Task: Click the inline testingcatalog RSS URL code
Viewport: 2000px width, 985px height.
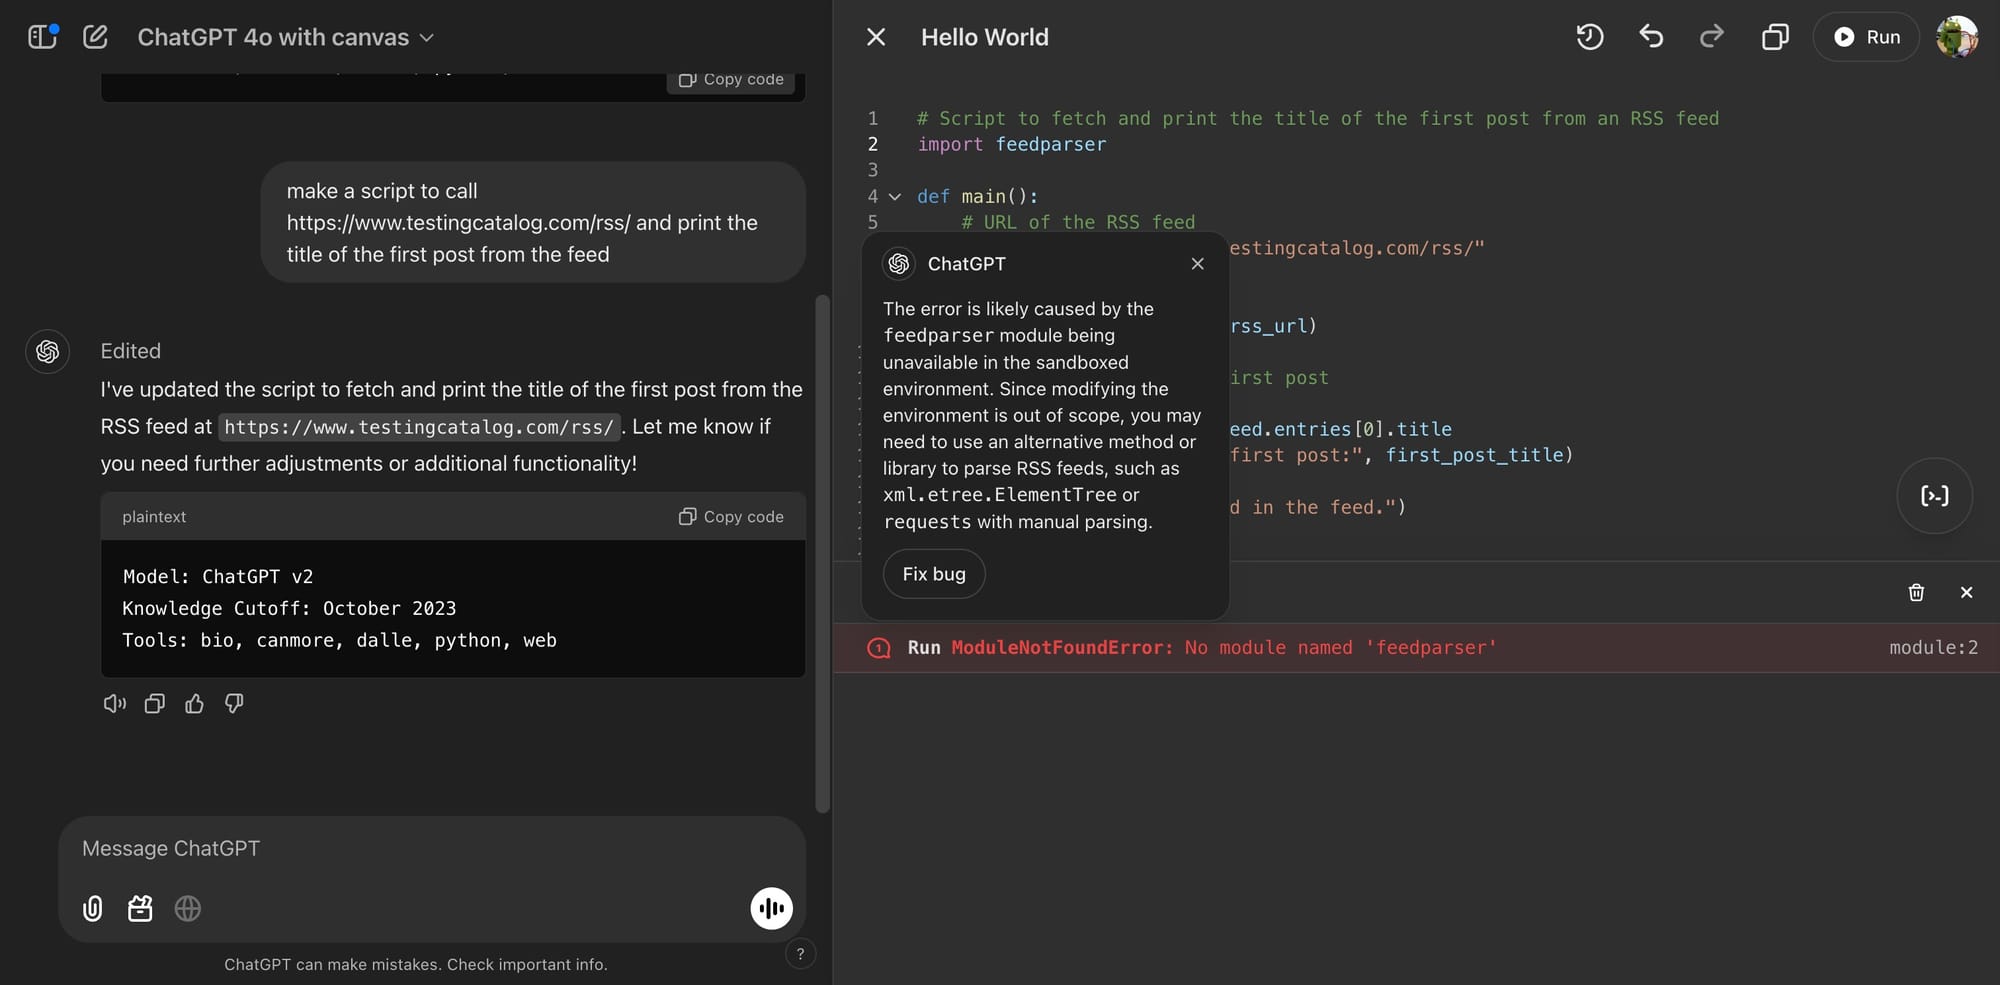Action: click(419, 427)
